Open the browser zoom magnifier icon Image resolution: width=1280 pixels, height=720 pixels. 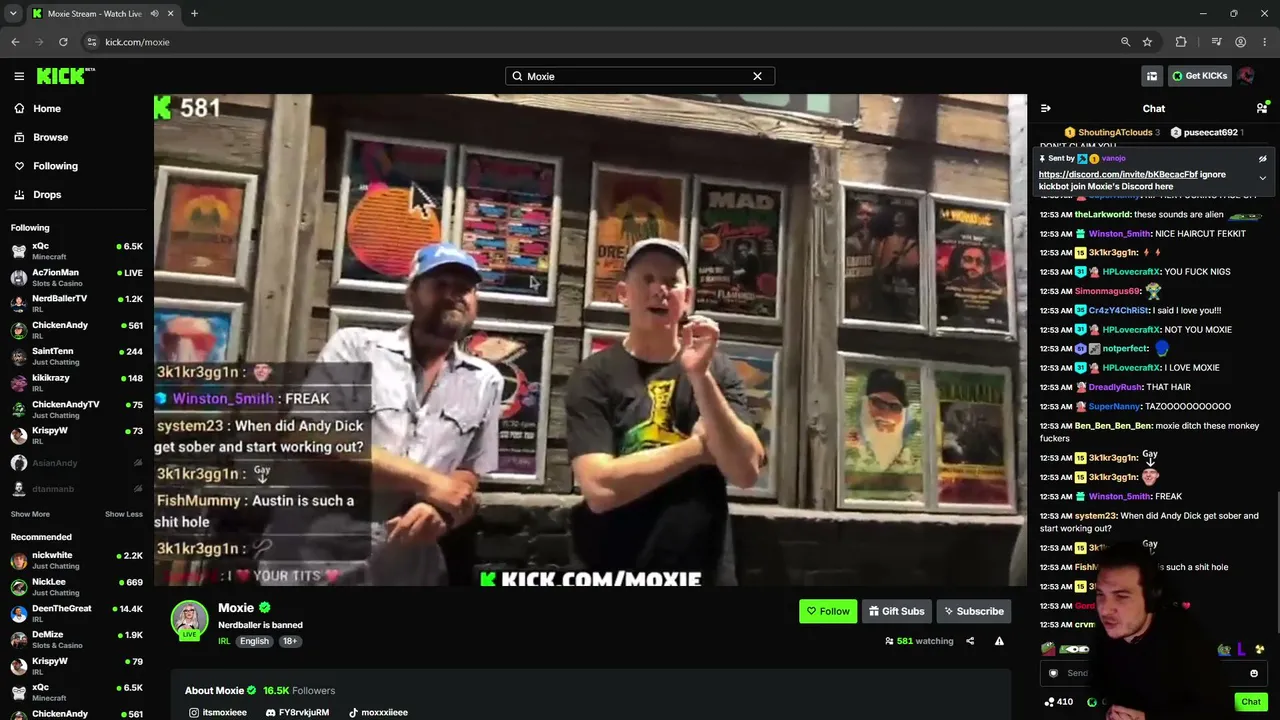coord(1125,42)
